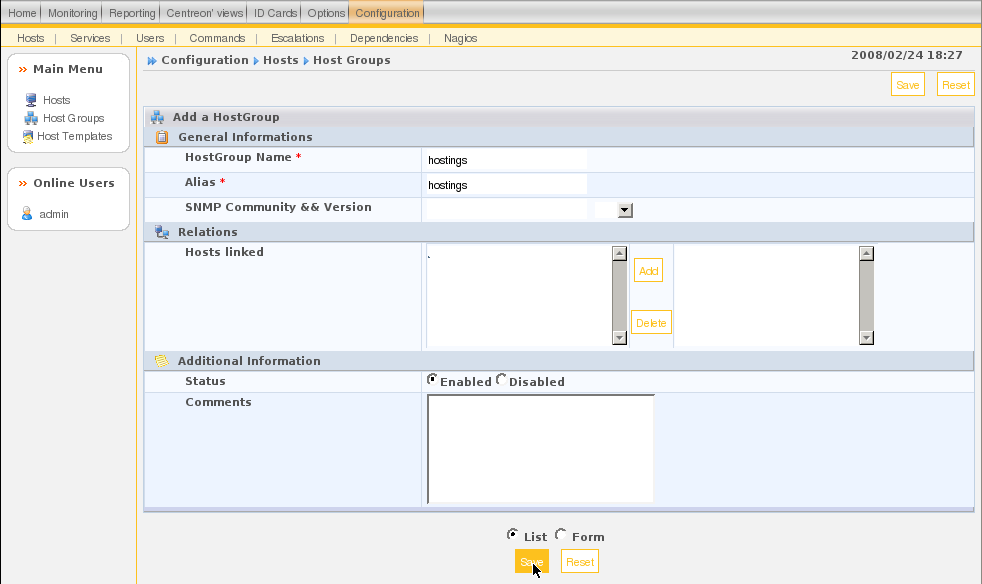Click the top Save button
Screen dimensions: 982x584
(x=907, y=85)
